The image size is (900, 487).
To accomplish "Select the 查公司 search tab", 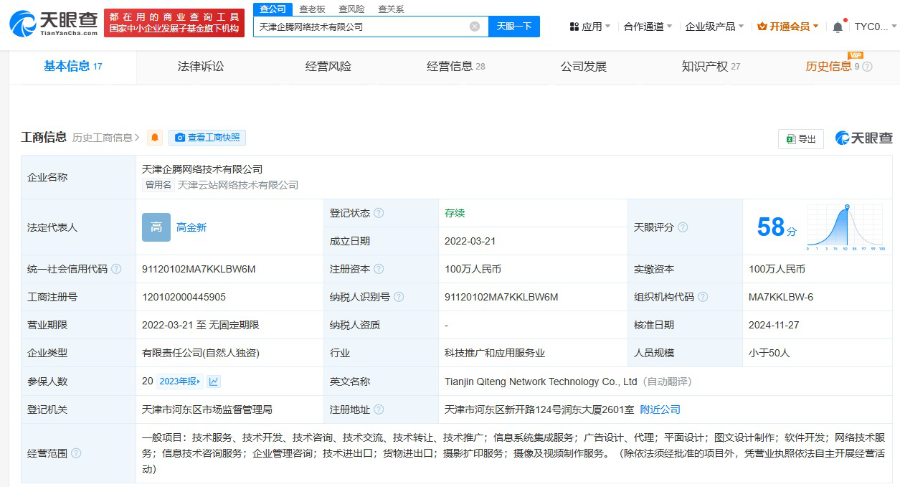I will [273, 9].
